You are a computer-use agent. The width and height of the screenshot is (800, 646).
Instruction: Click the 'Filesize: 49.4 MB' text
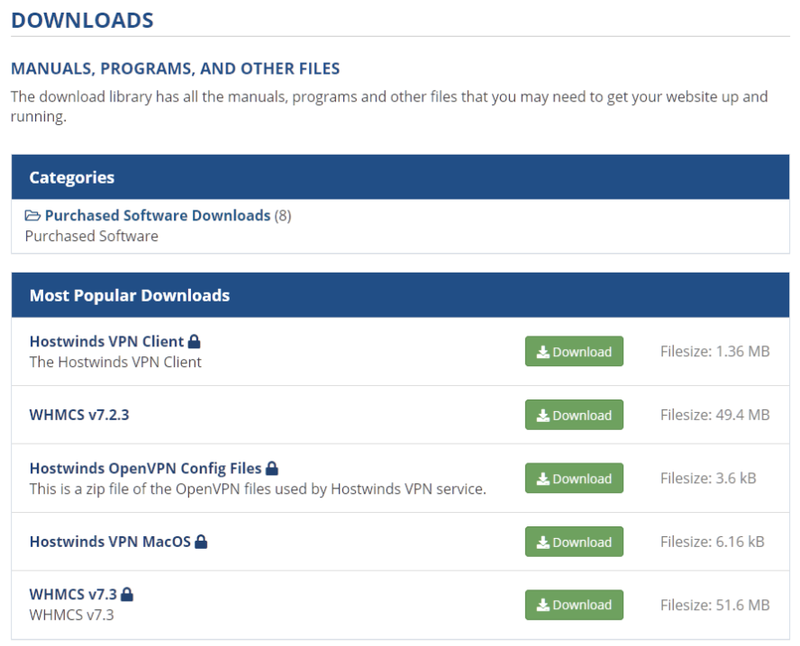[715, 414]
